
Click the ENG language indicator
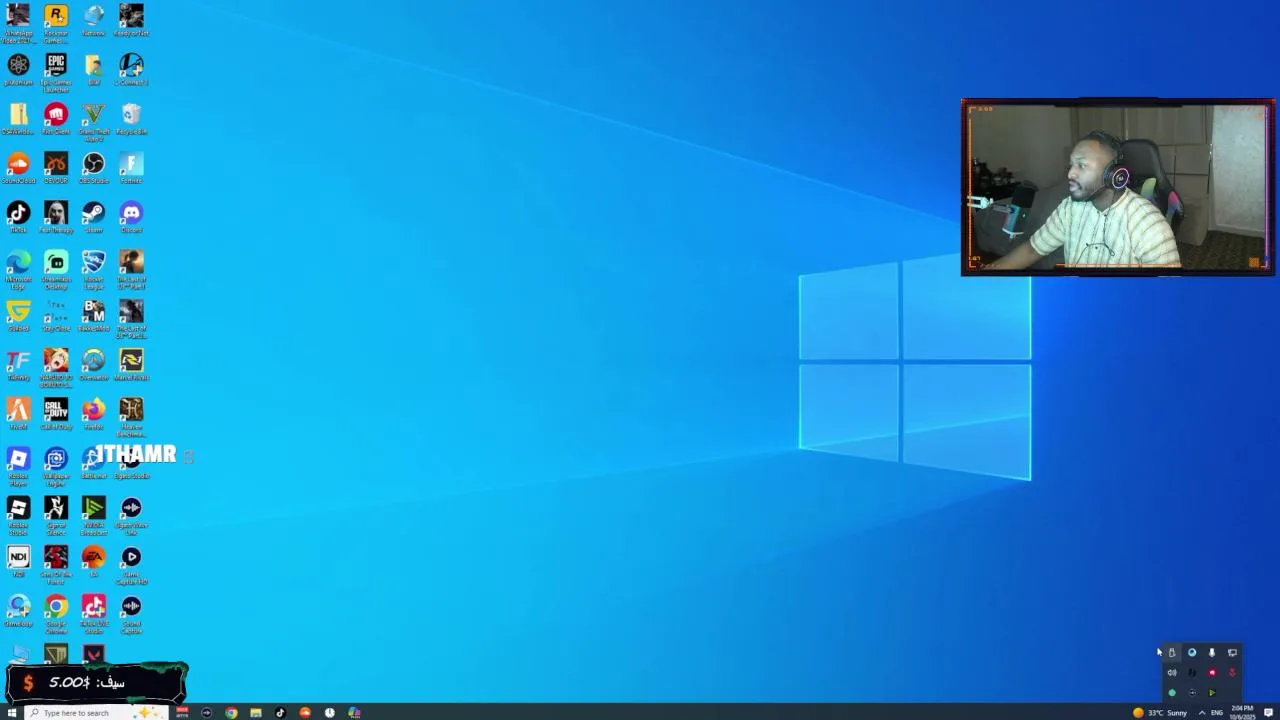coord(1217,712)
